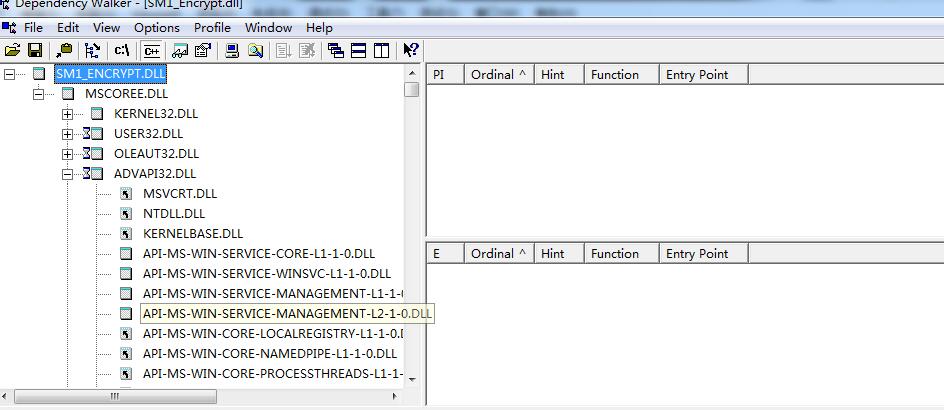Click the document system icon left of File
944x410 pixels.
[x=9, y=27]
